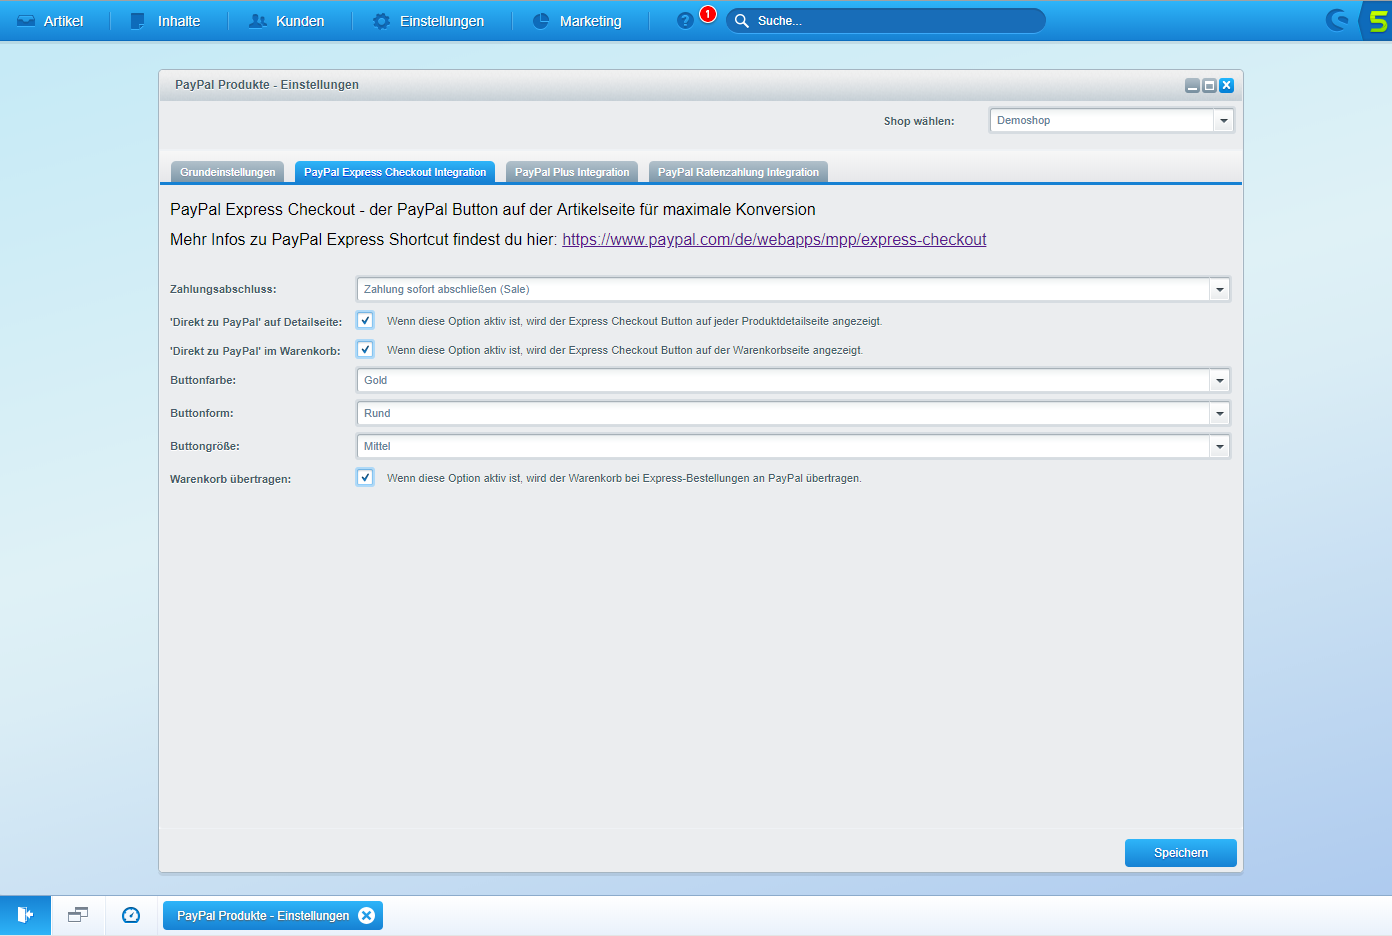Click the PayPal Produkte - Einstellungen title

coord(267,85)
